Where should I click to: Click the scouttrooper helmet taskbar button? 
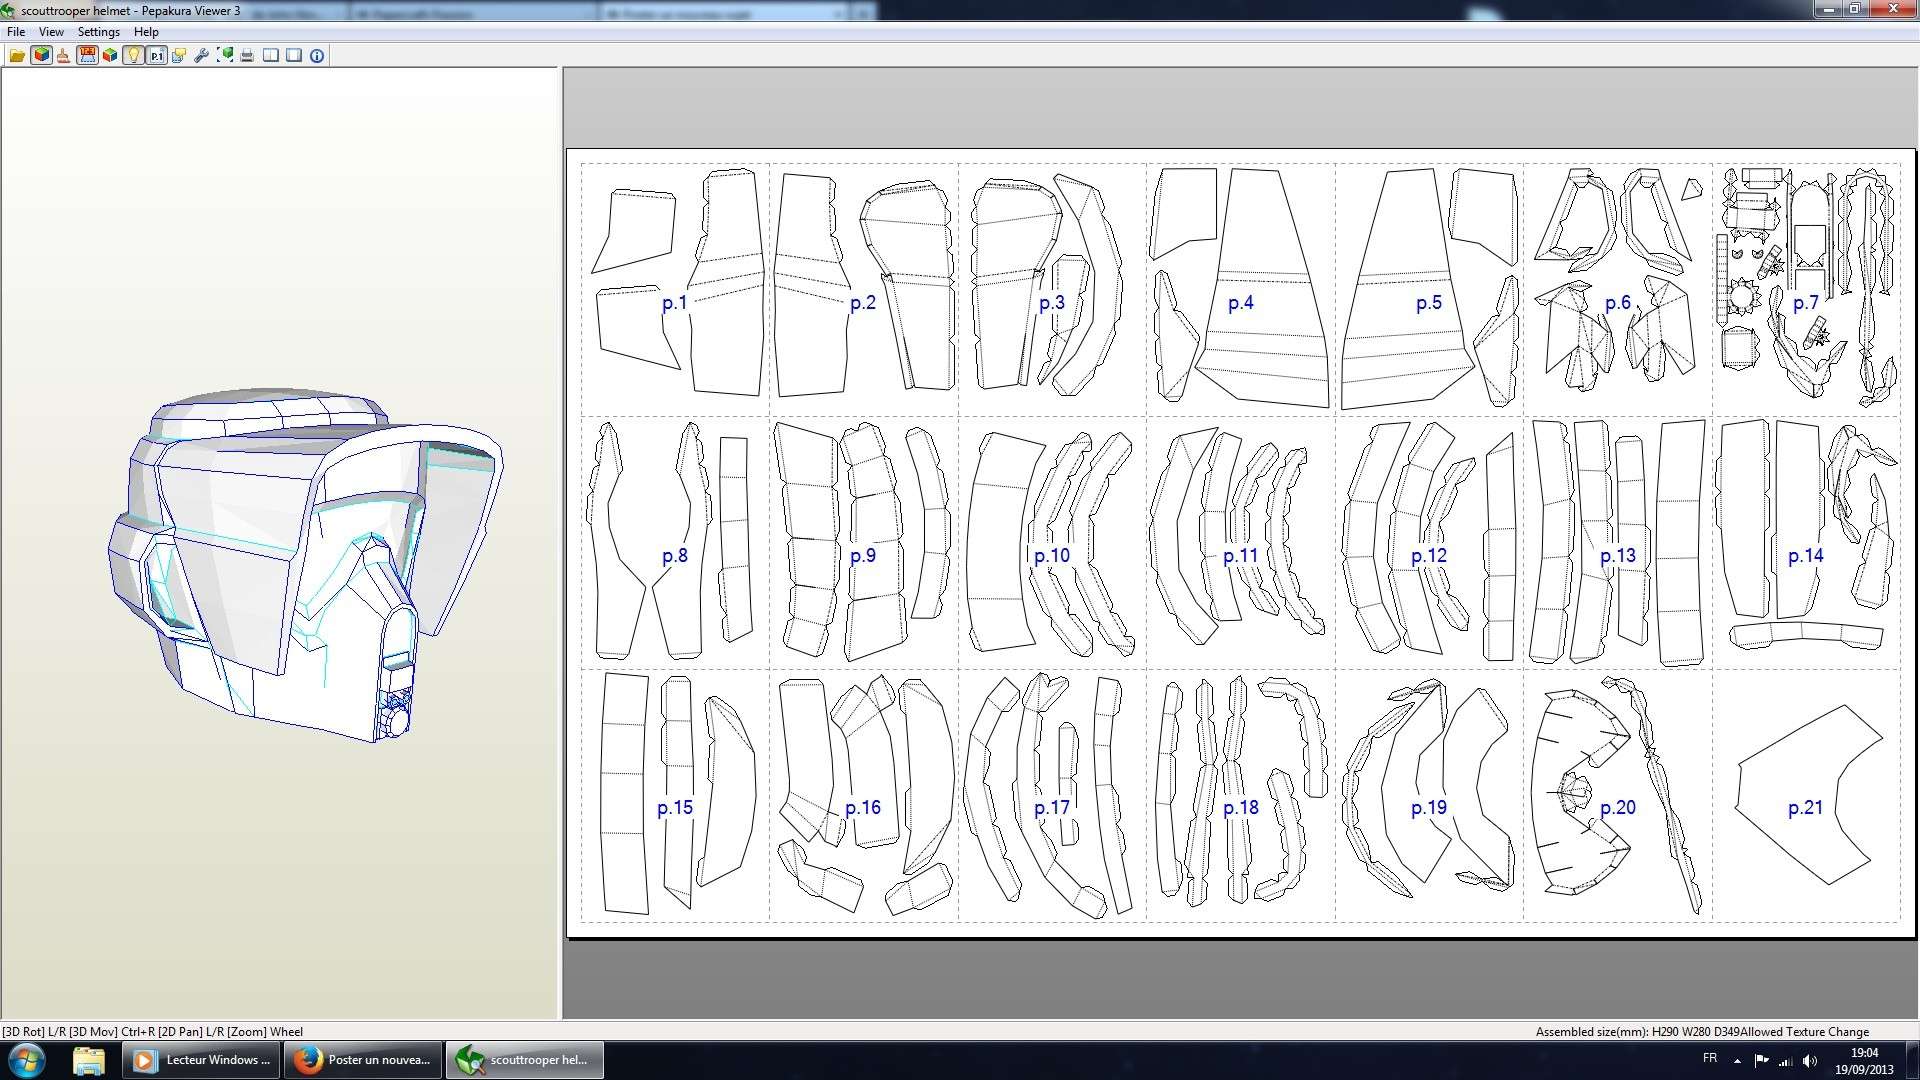525,1060
